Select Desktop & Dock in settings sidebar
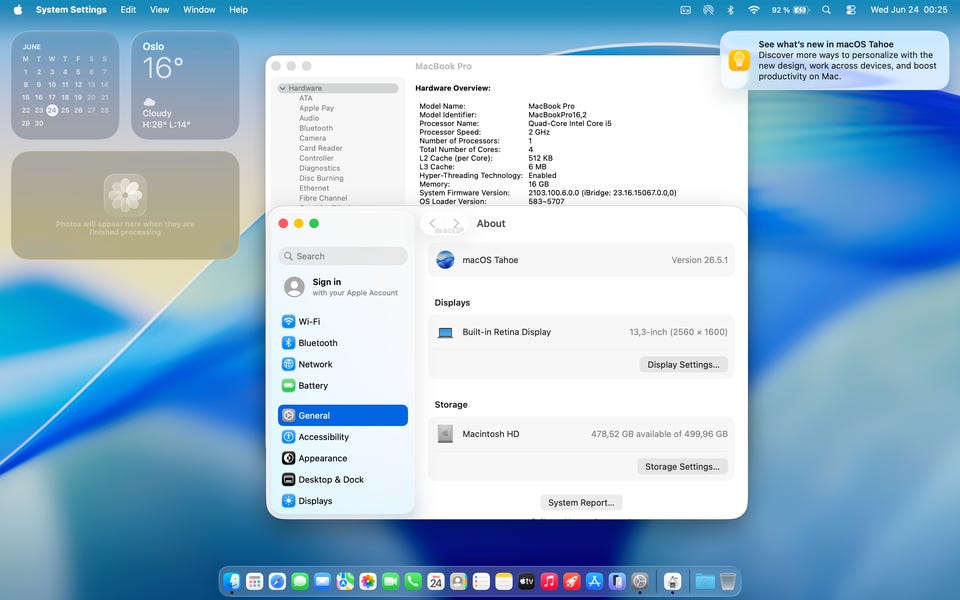960x600 pixels. coord(343,479)
